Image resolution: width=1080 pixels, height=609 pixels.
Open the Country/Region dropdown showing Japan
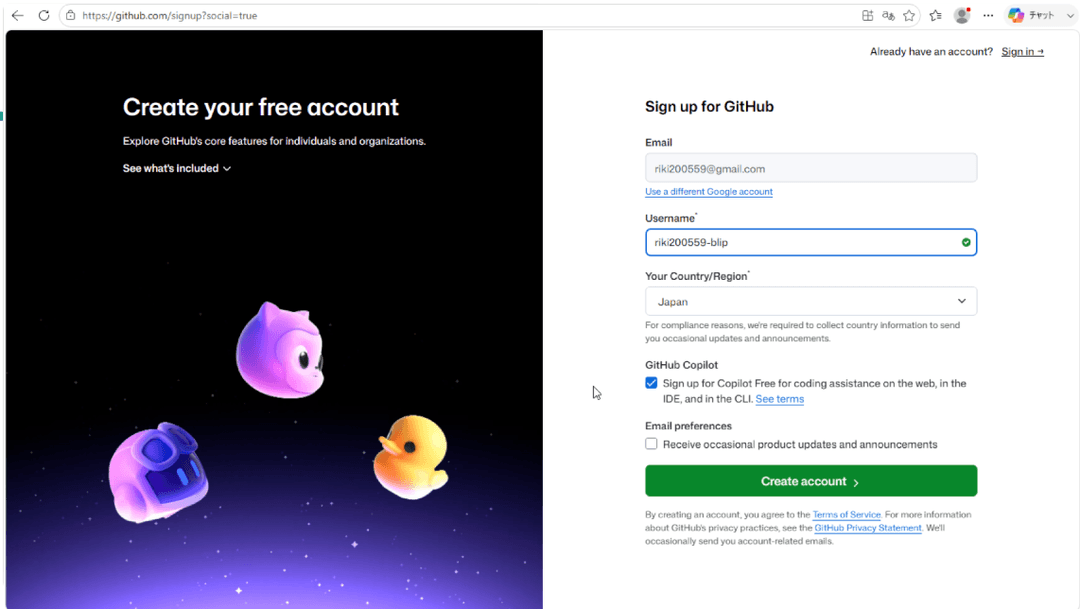(811, 301)
